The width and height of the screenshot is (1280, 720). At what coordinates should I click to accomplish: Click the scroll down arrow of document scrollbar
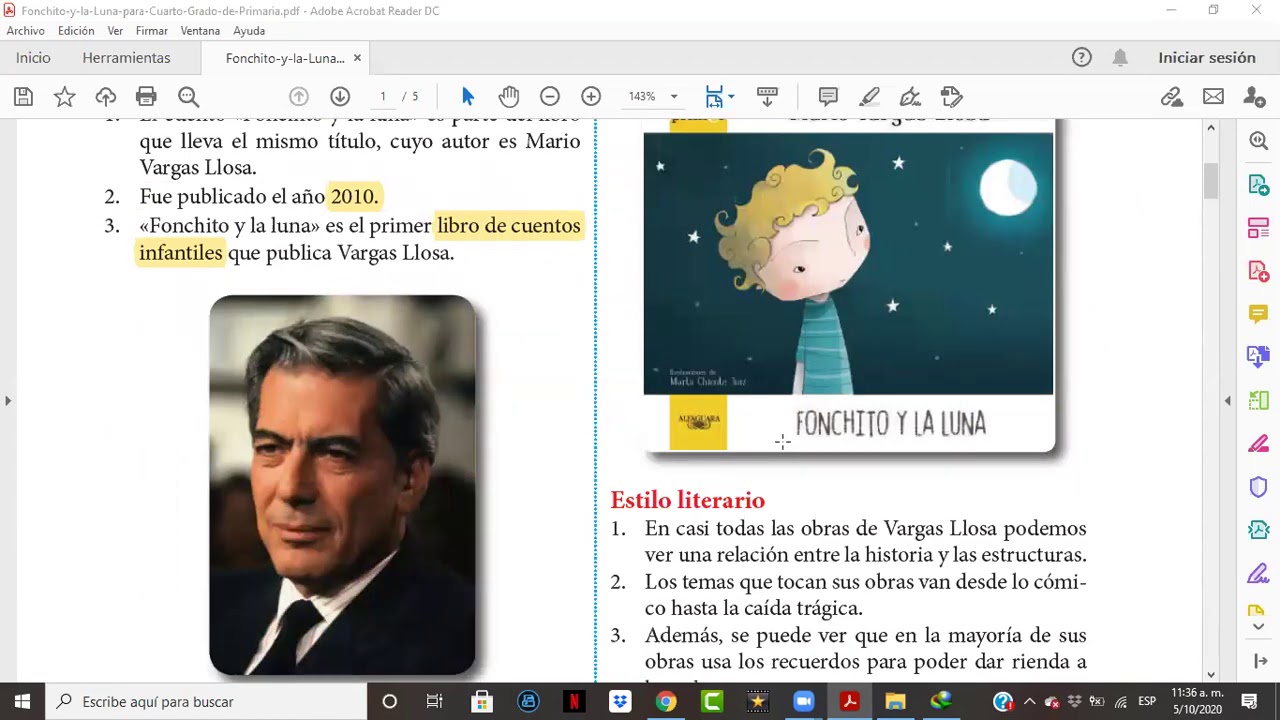(1211, 675)
